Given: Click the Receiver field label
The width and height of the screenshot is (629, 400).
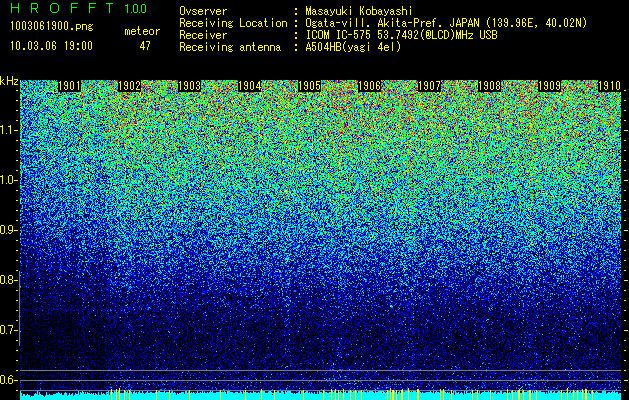Looking at the screenshot, I should [x=203, y=35].
